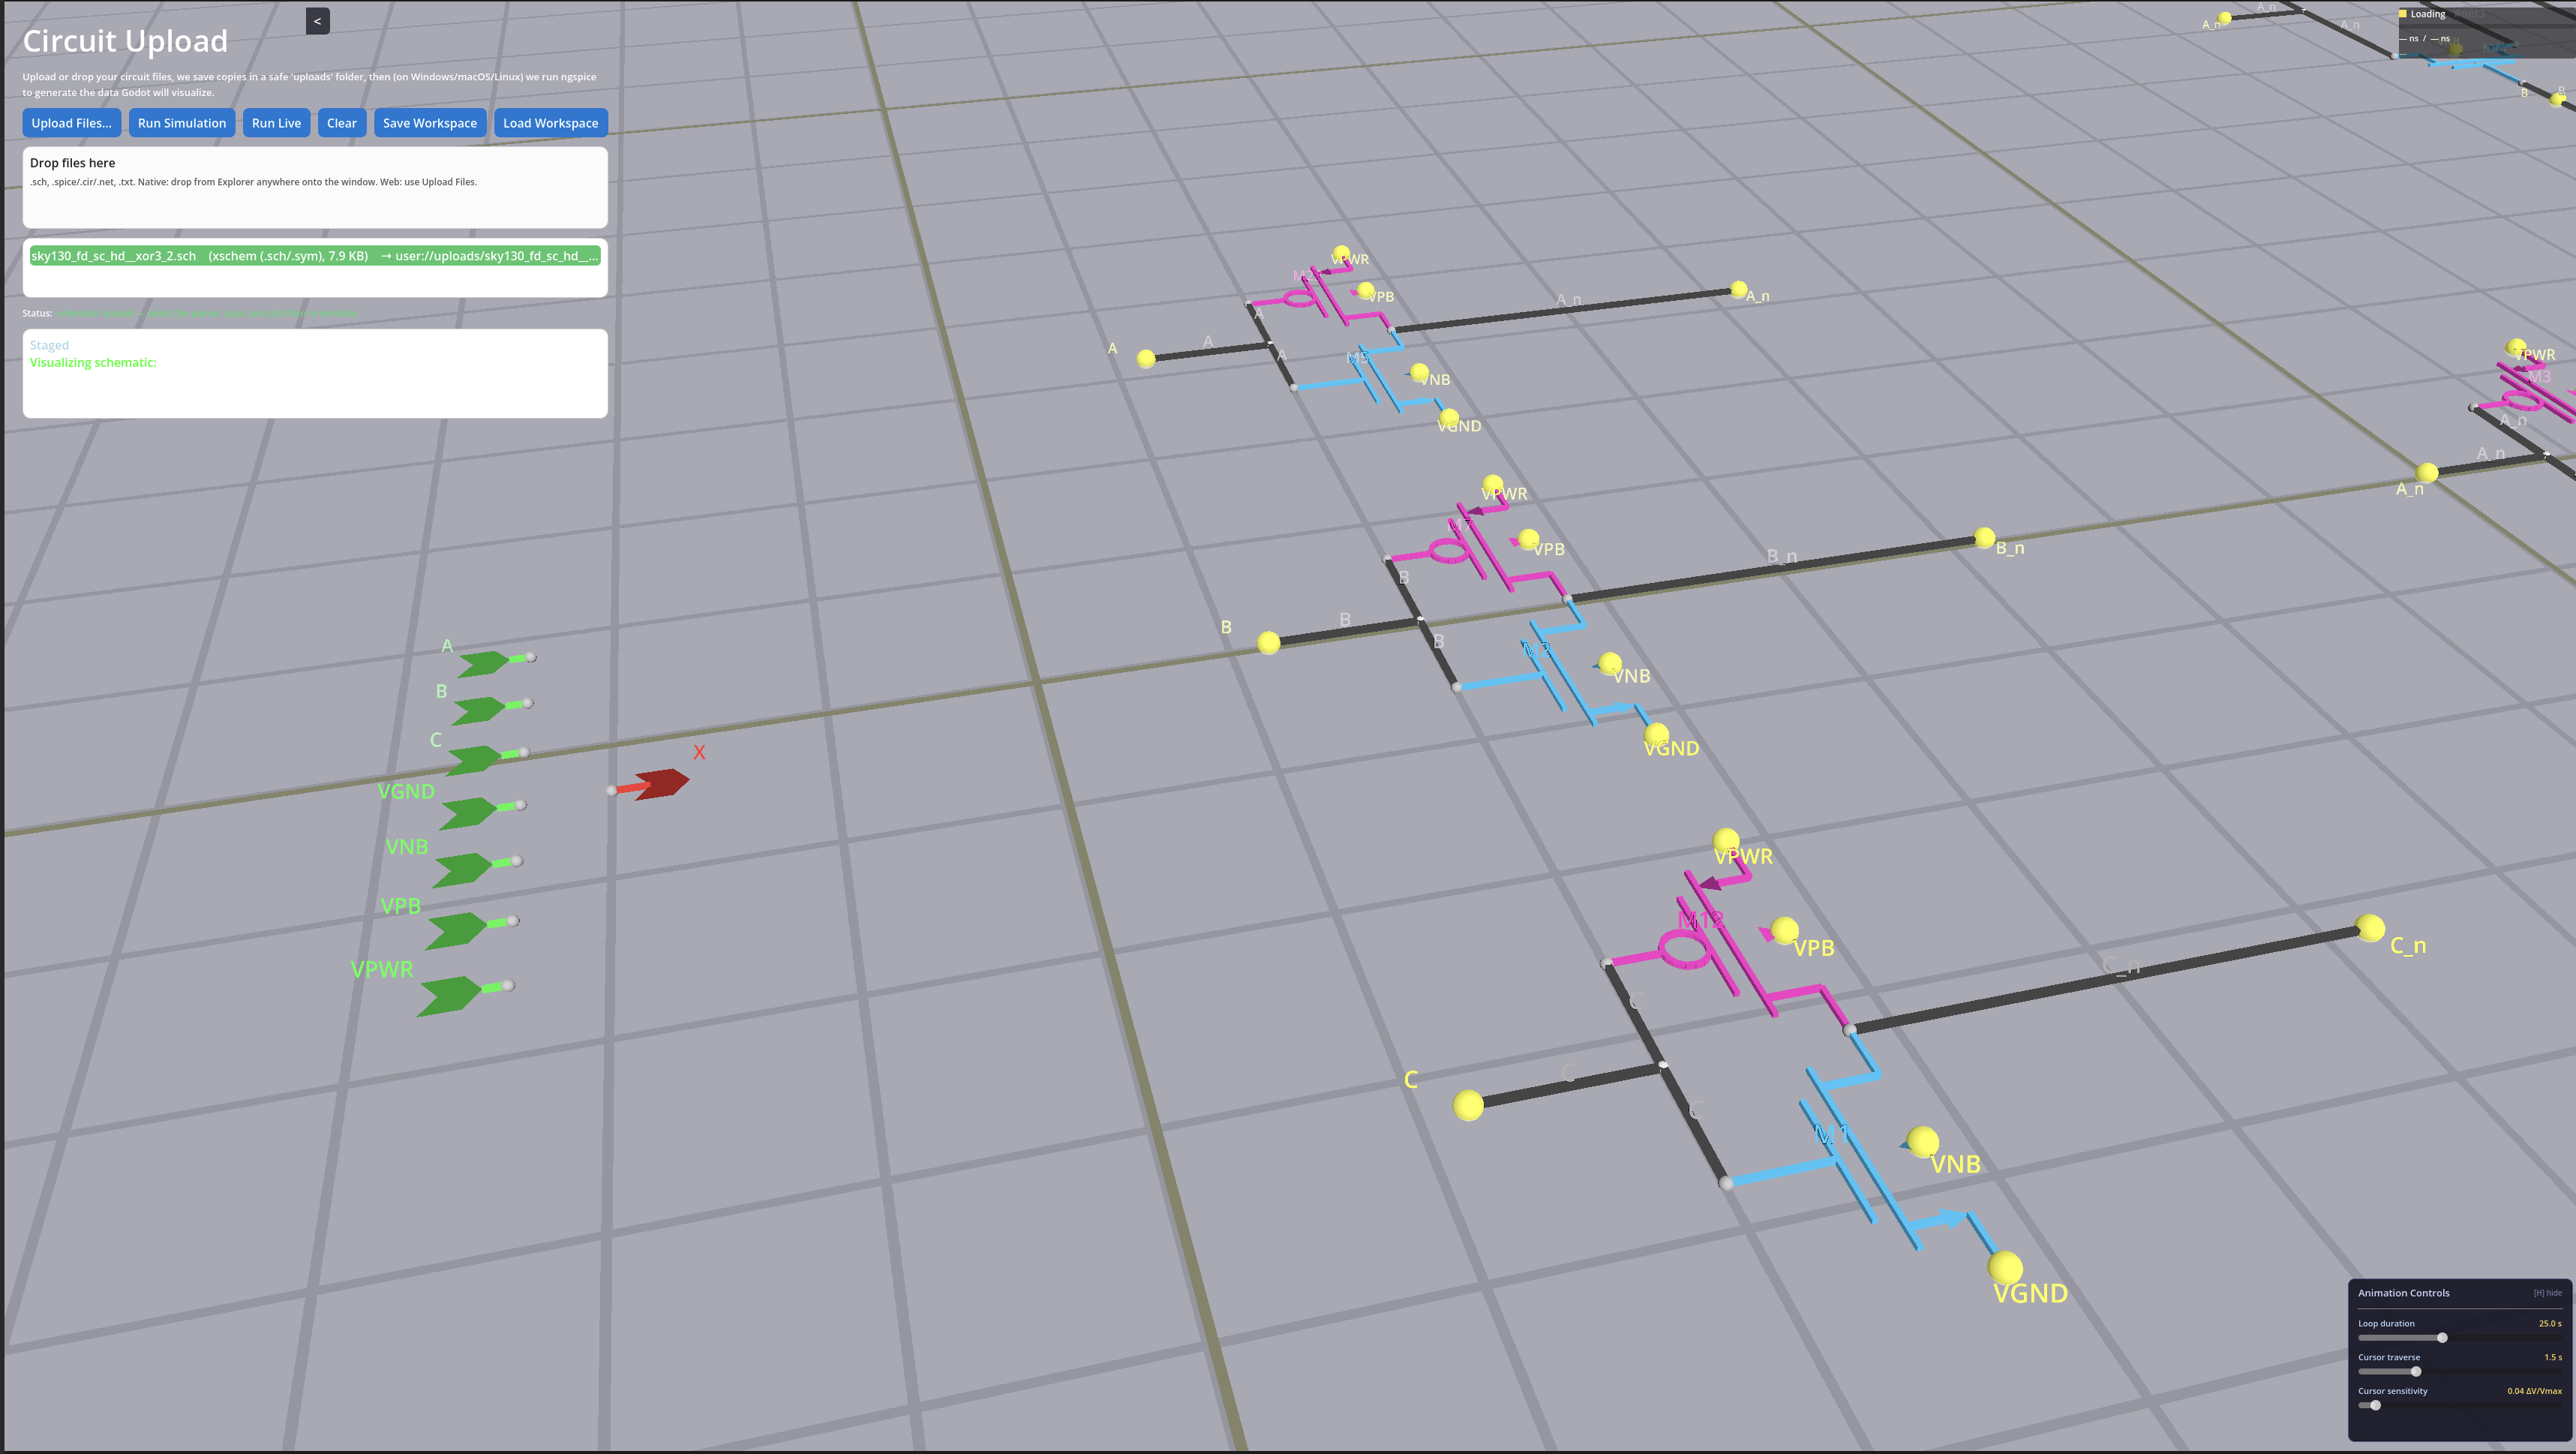Click the '0.04 ΔV/Vmax' sensitivity value
Image resolution: width=2576 pixels, height=1454 pixels.
click(x=2534, y=1391)
